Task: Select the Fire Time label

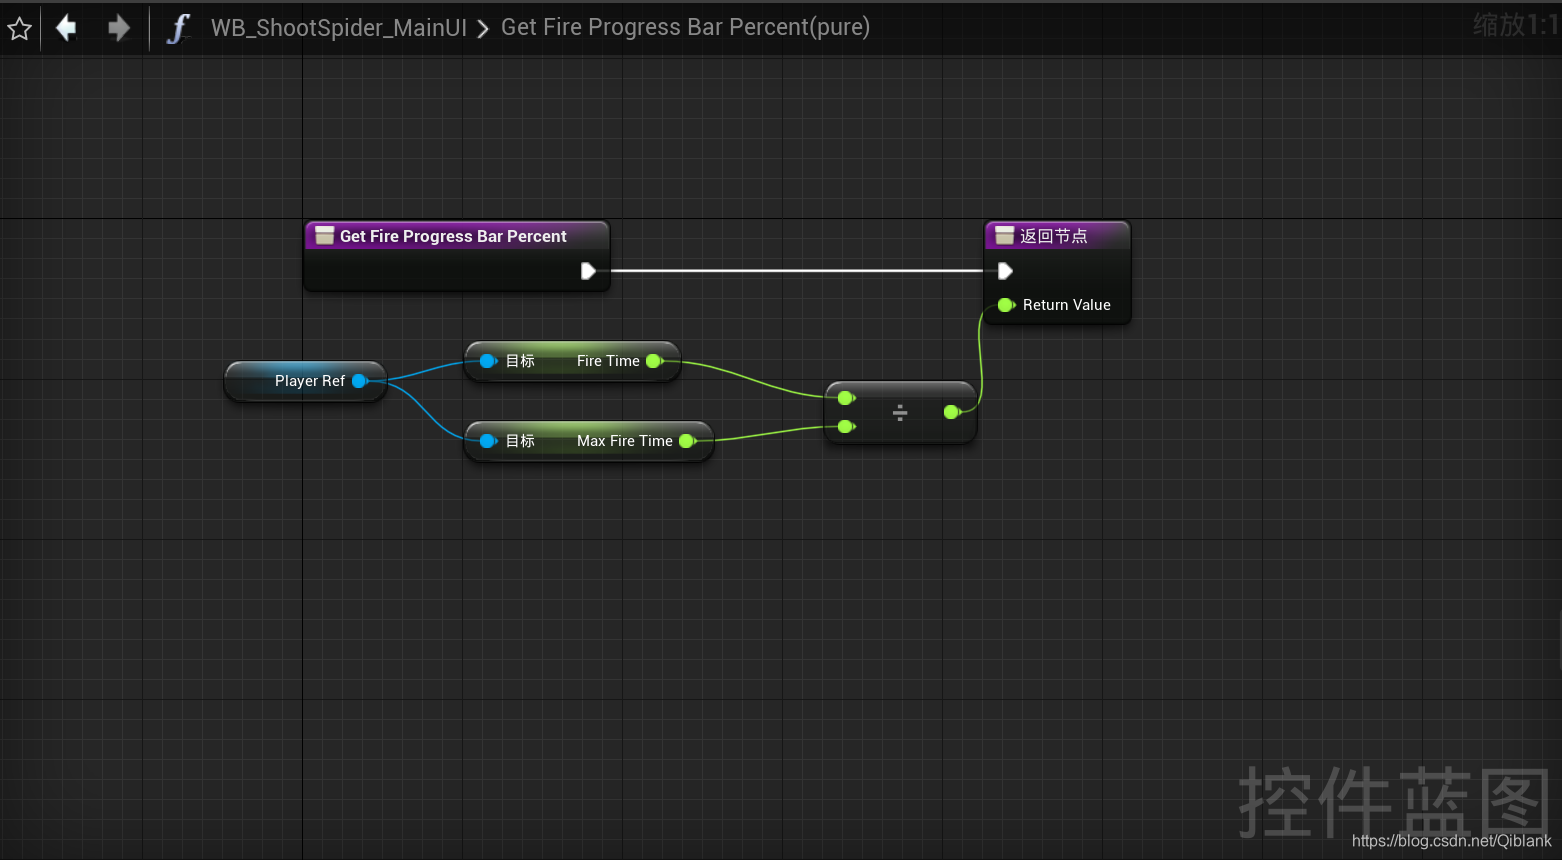Action: (608, 361)
